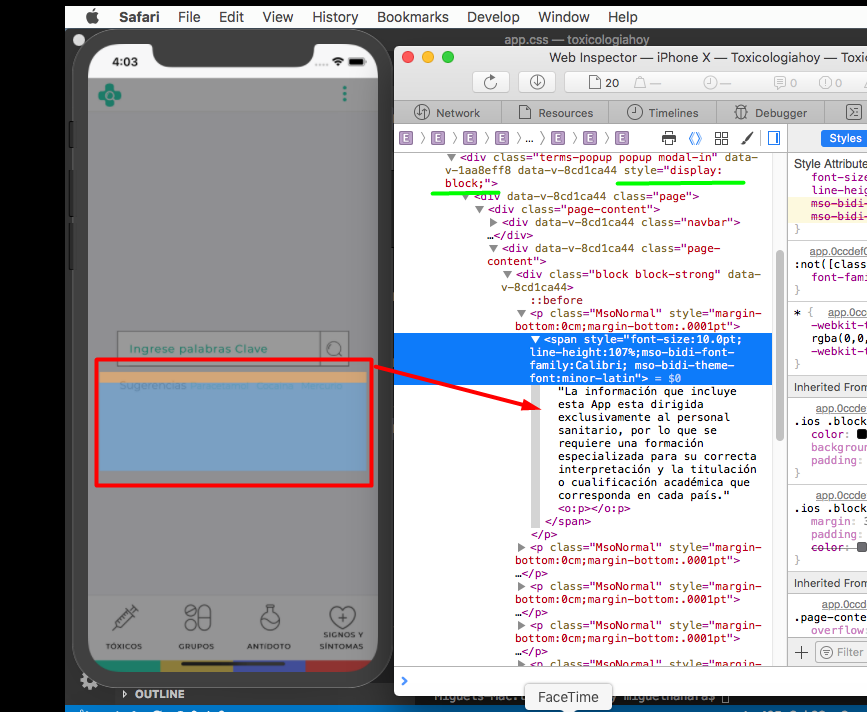Open the History menu
The image size is (867, 712).
point(335,17)
